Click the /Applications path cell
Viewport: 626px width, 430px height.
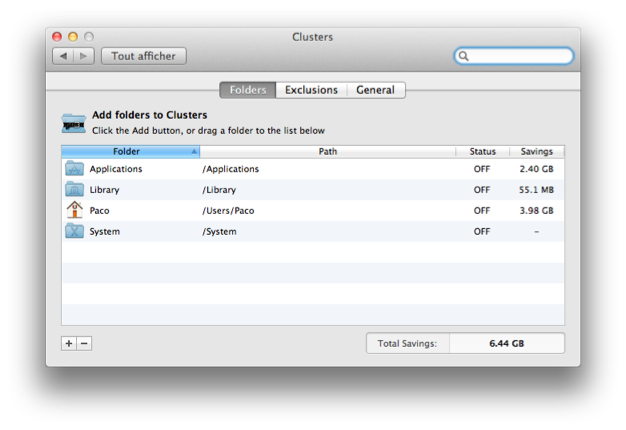230,169
